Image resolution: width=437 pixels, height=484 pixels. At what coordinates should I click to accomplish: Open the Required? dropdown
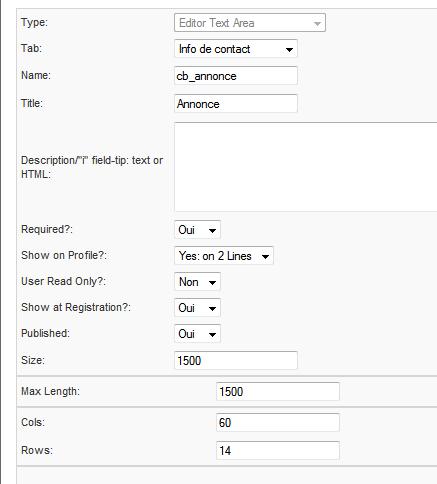[197, 230]
